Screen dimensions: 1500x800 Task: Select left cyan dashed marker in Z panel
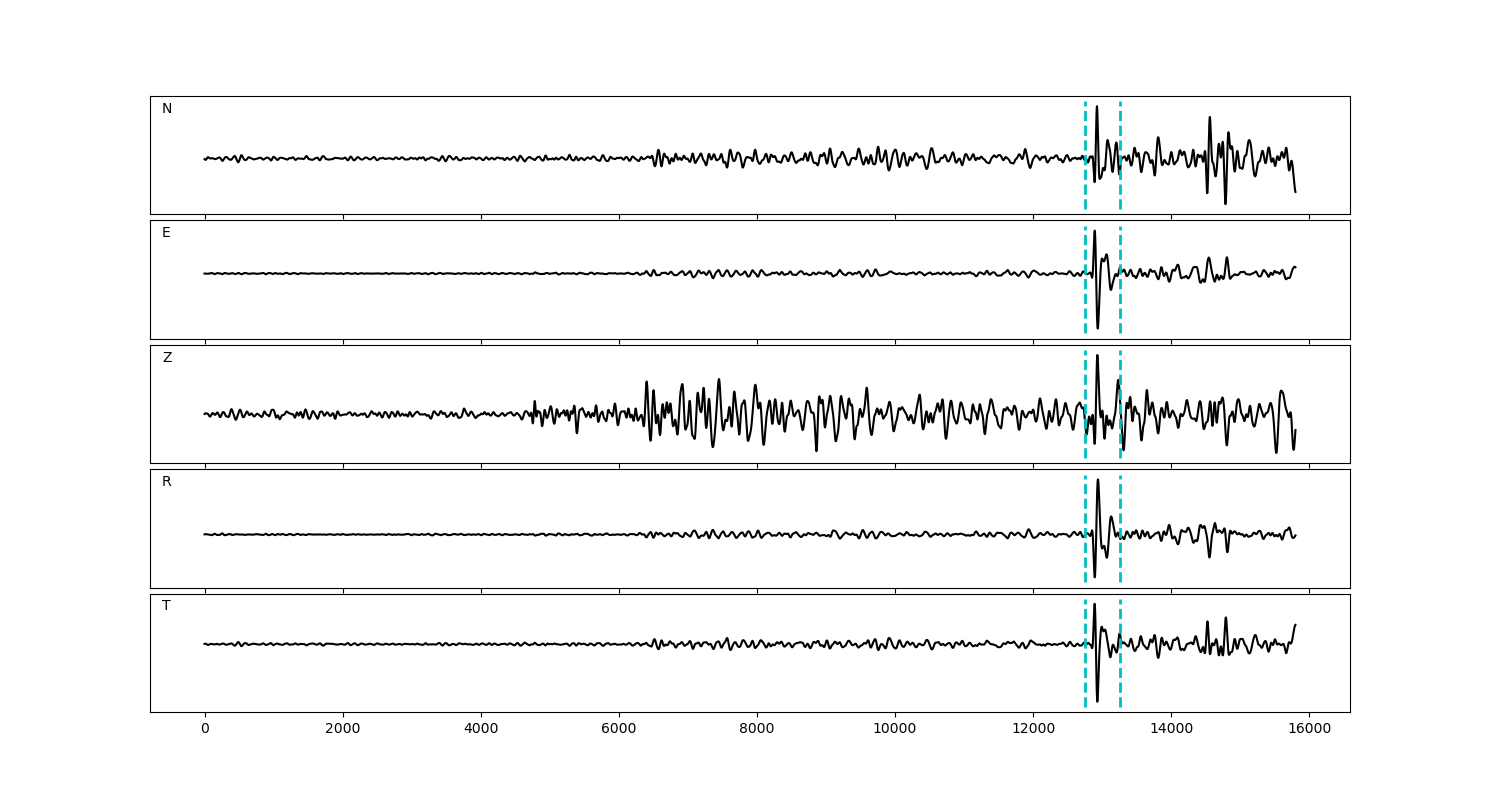[x=1085, y=380]
